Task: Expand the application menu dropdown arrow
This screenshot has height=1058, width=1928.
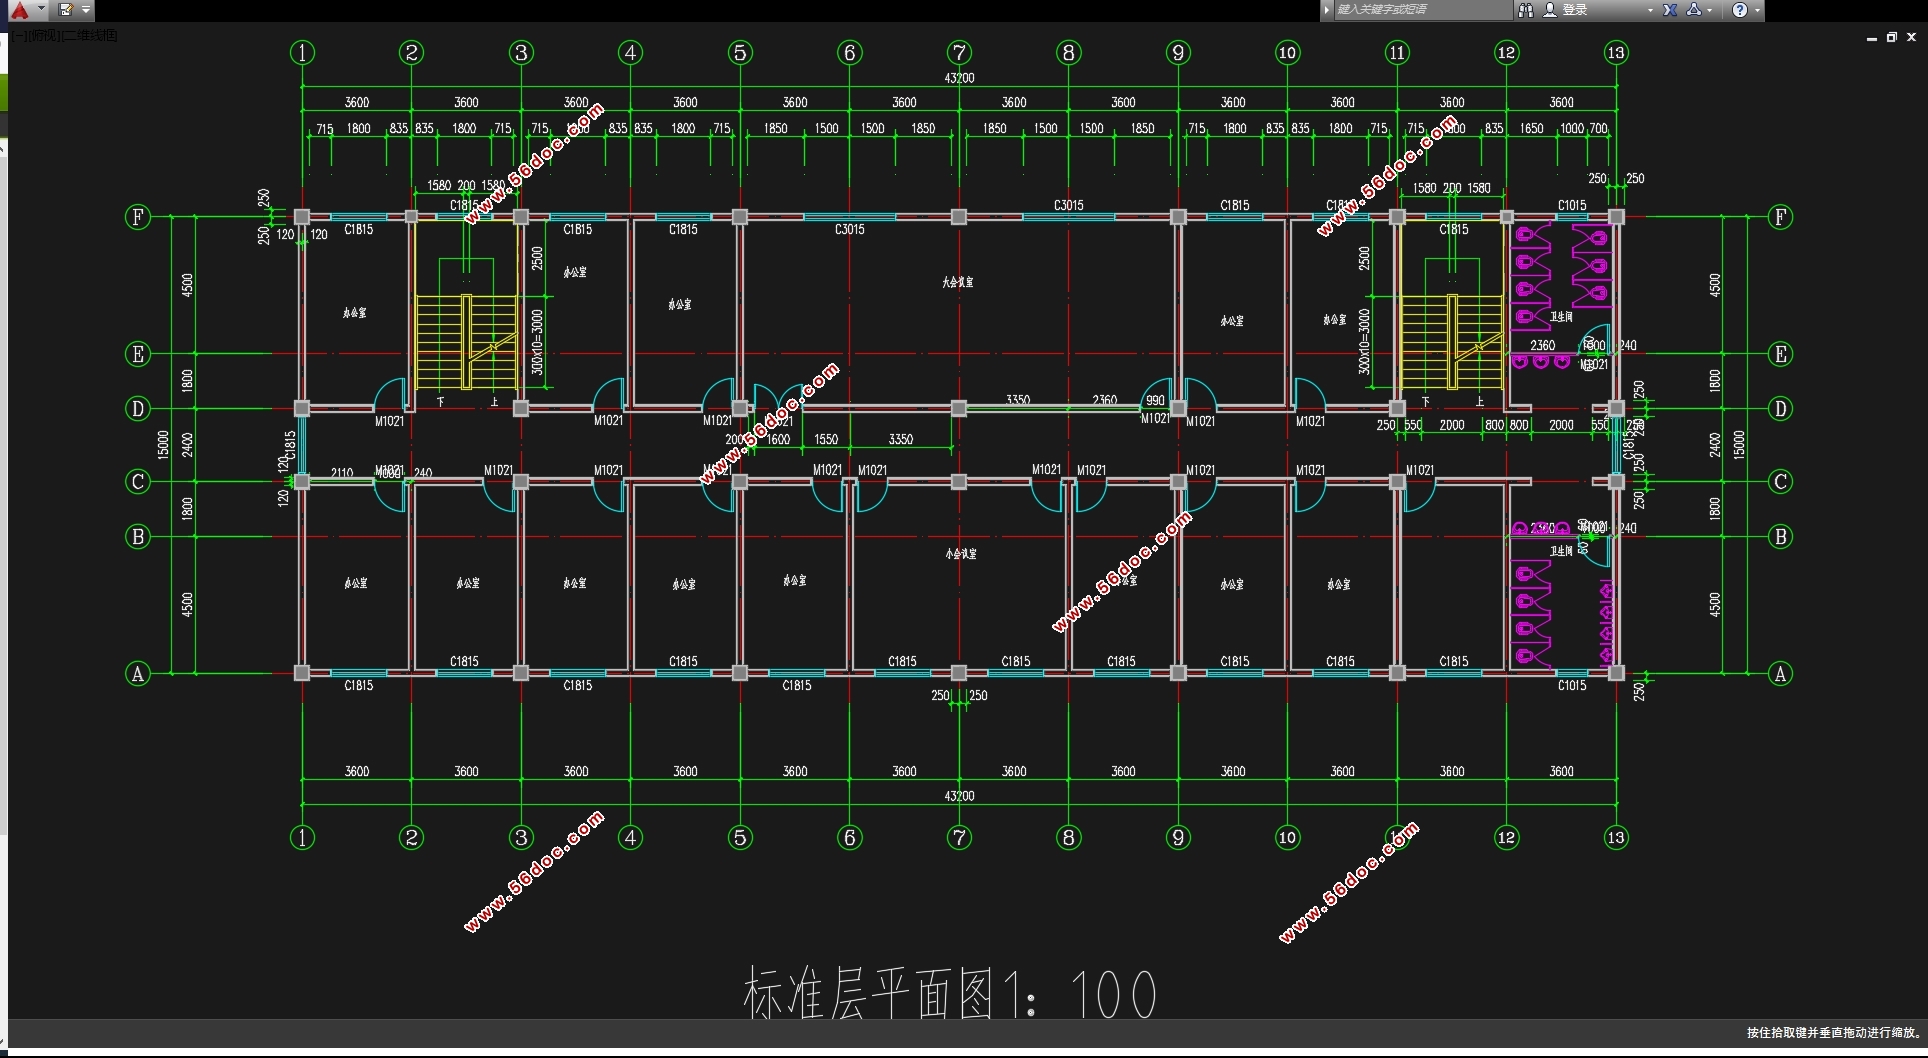Action: coord(41,10)
